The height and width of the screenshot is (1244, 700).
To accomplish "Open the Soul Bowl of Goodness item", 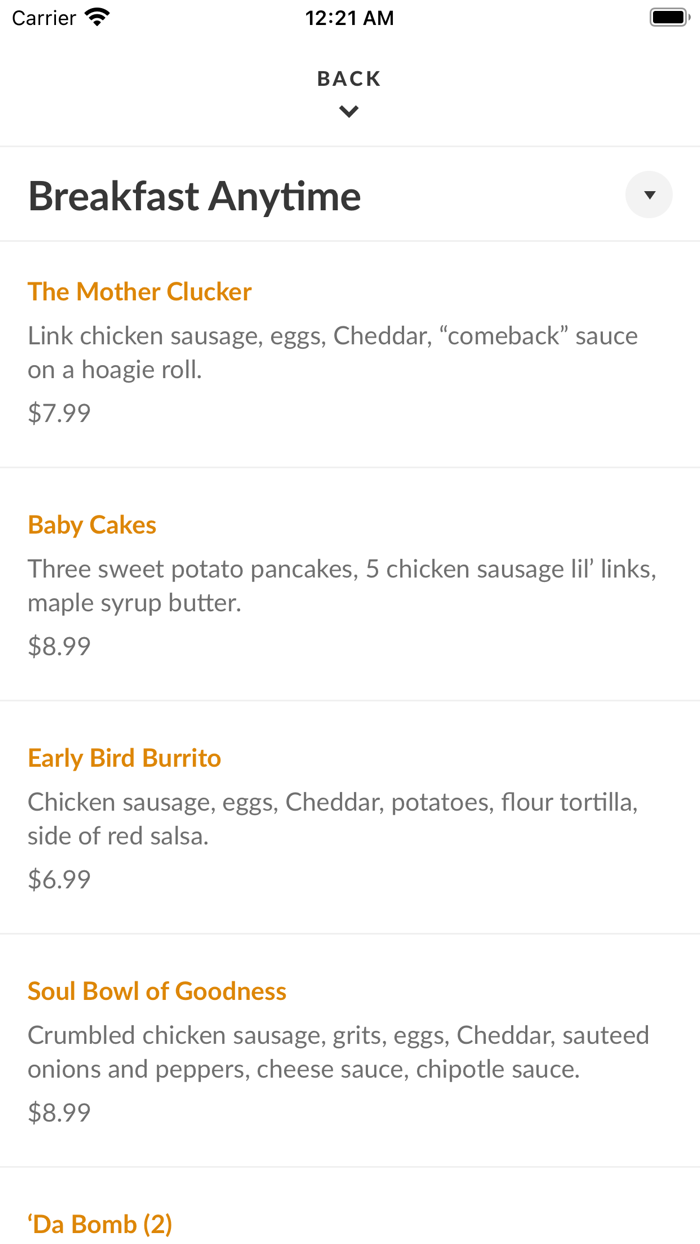I will click(x=157, y=991).
